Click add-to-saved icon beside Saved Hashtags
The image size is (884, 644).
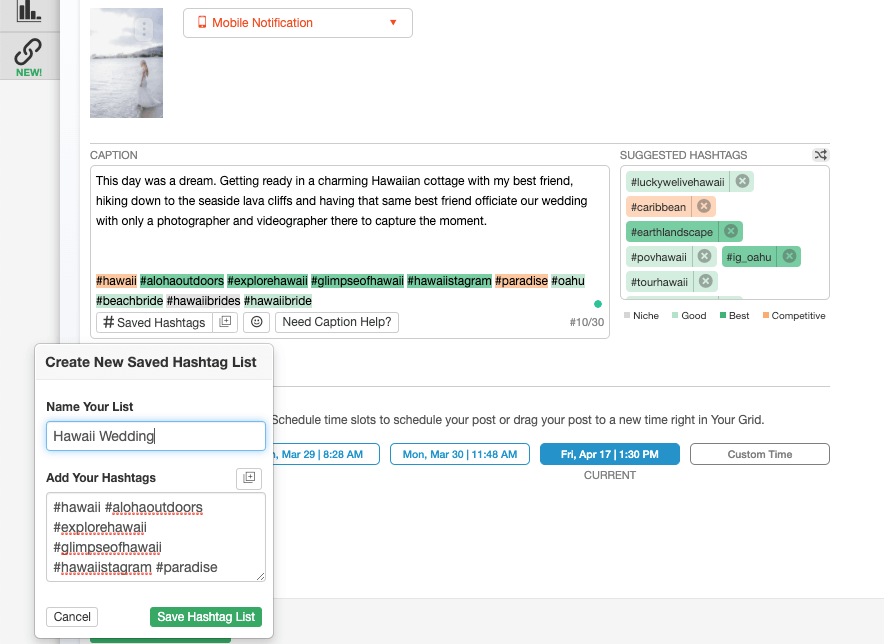[x=225, y=322]
